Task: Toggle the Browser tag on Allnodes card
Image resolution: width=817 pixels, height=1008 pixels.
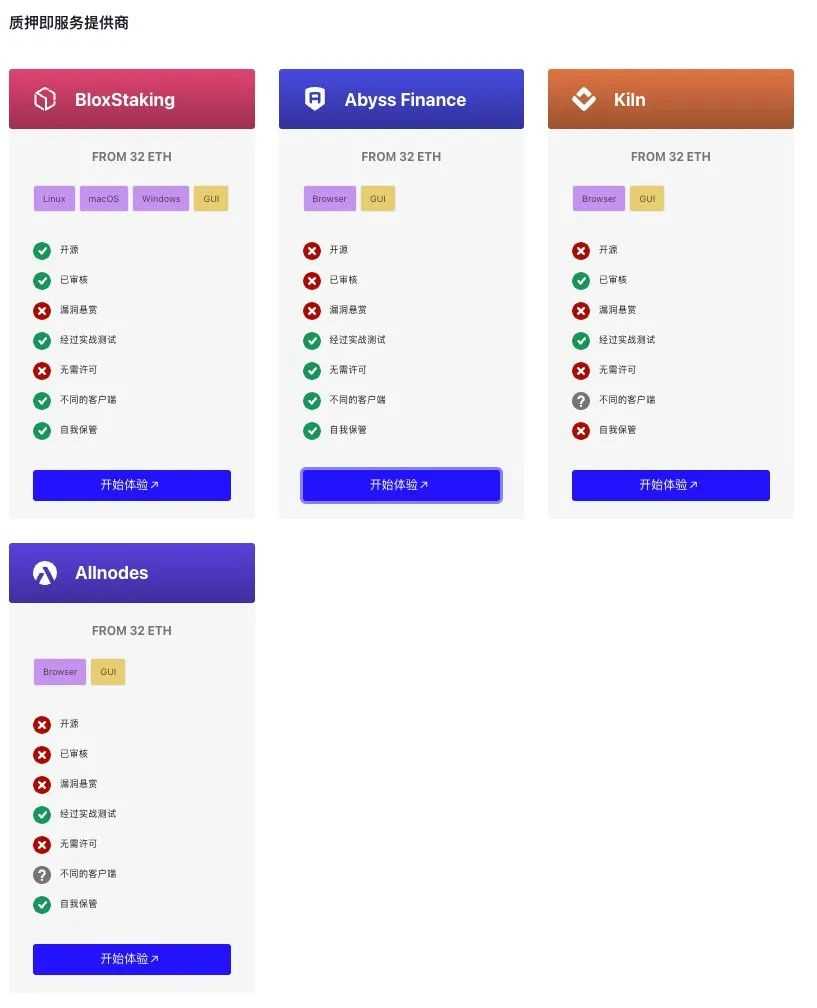Action: point(59,671)
